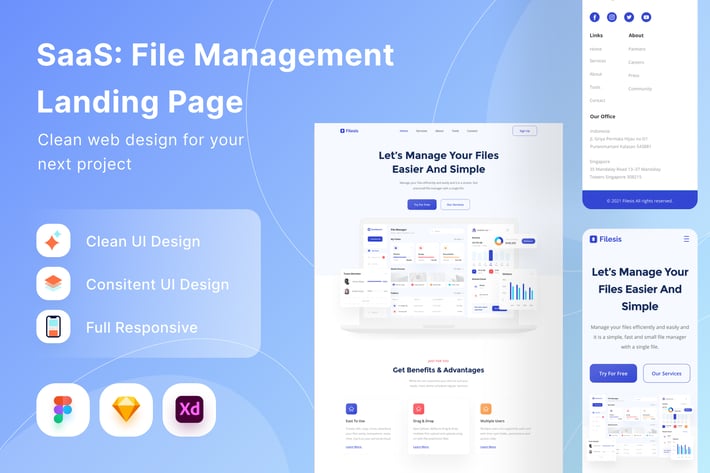The width and height of the screenshot is (710, 473).
Task: Click the 'Clean web design for your' subtitle text
Action: coord(141,140)
